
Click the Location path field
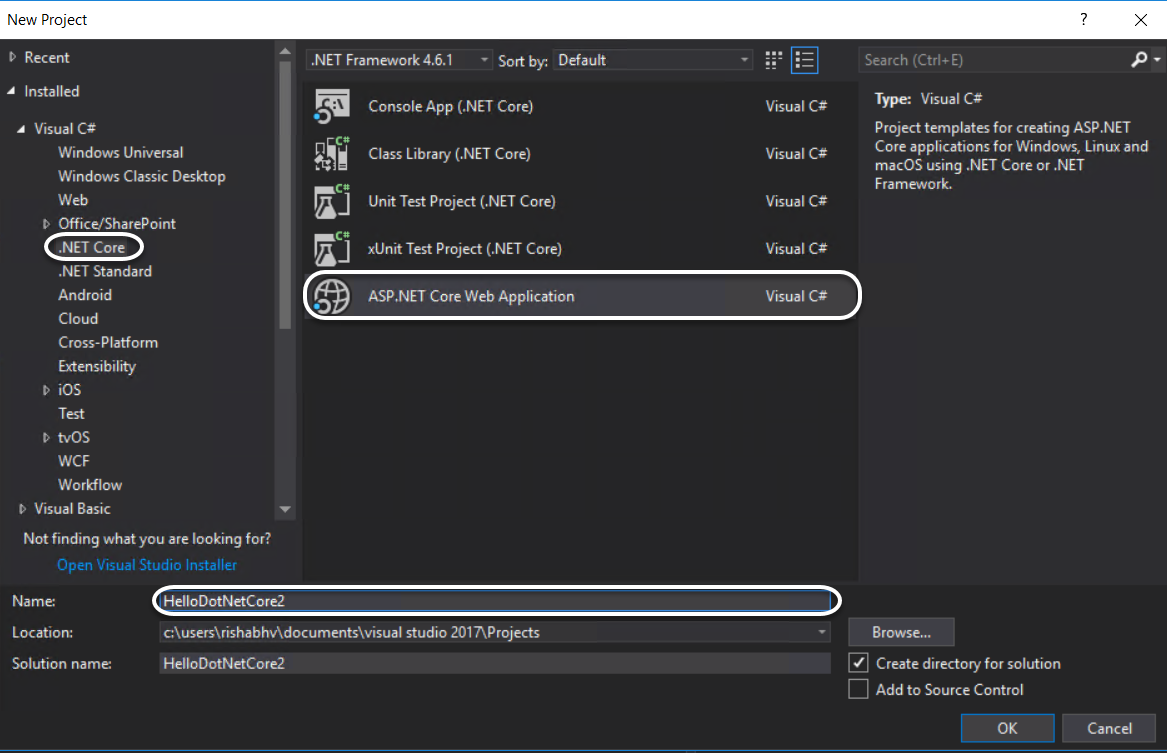coord(487,632)
